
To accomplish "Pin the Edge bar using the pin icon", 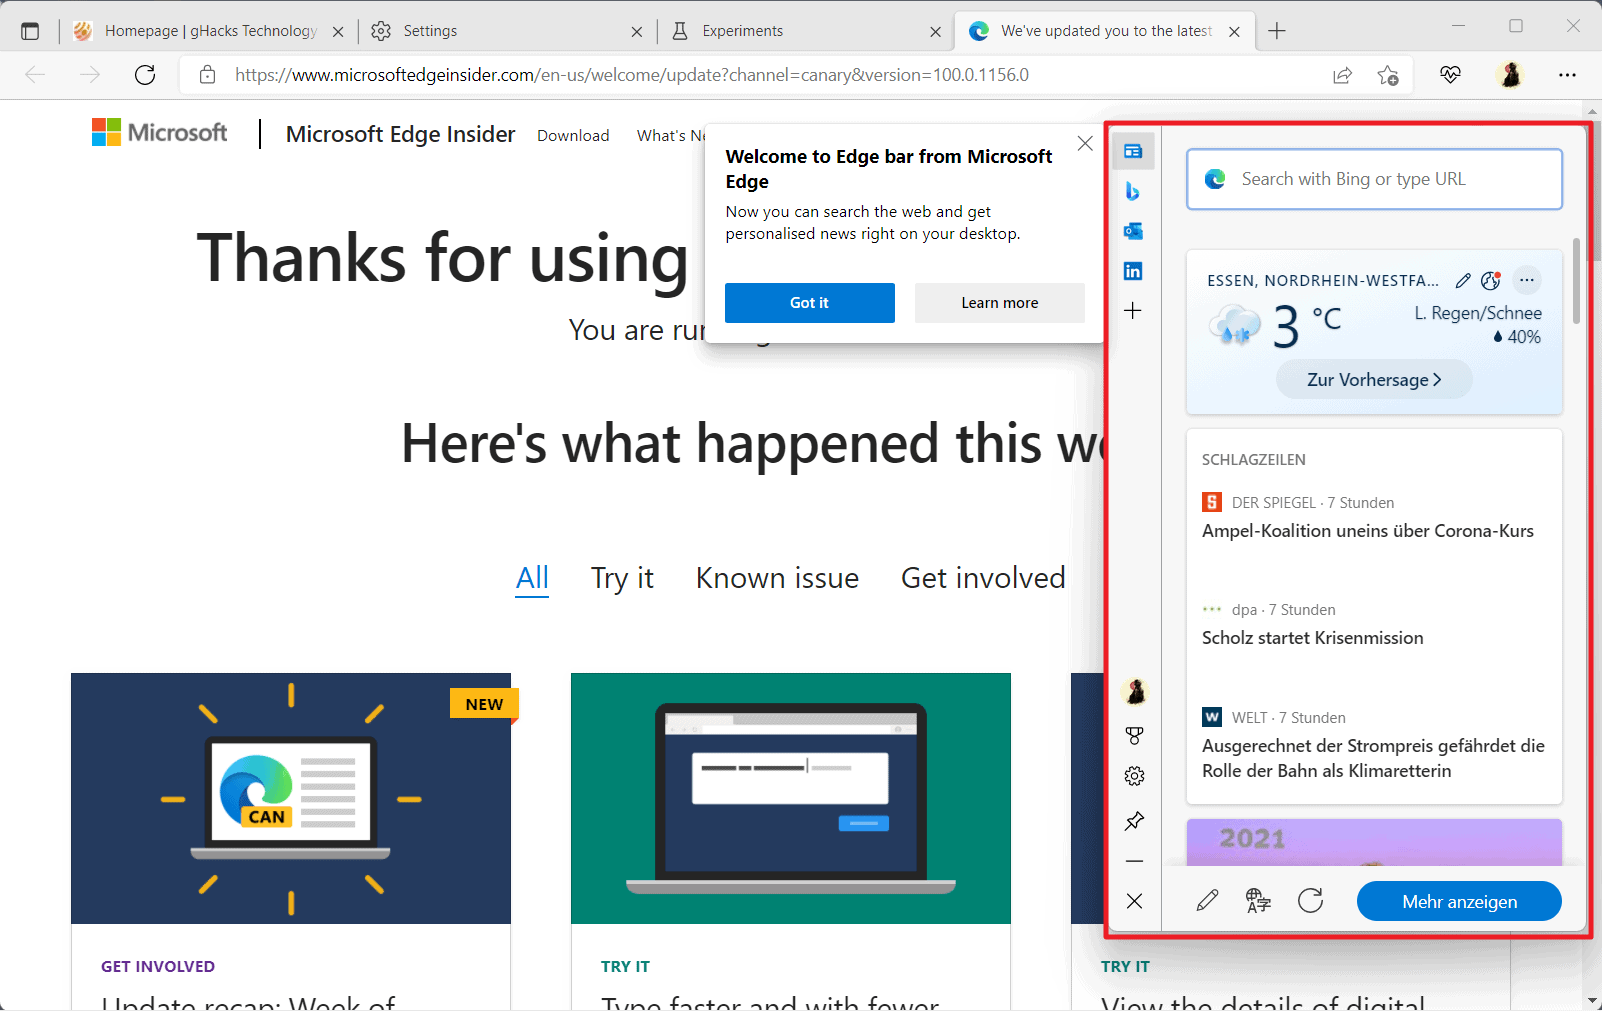I will pyautogui.click(x=1134, y=821).
